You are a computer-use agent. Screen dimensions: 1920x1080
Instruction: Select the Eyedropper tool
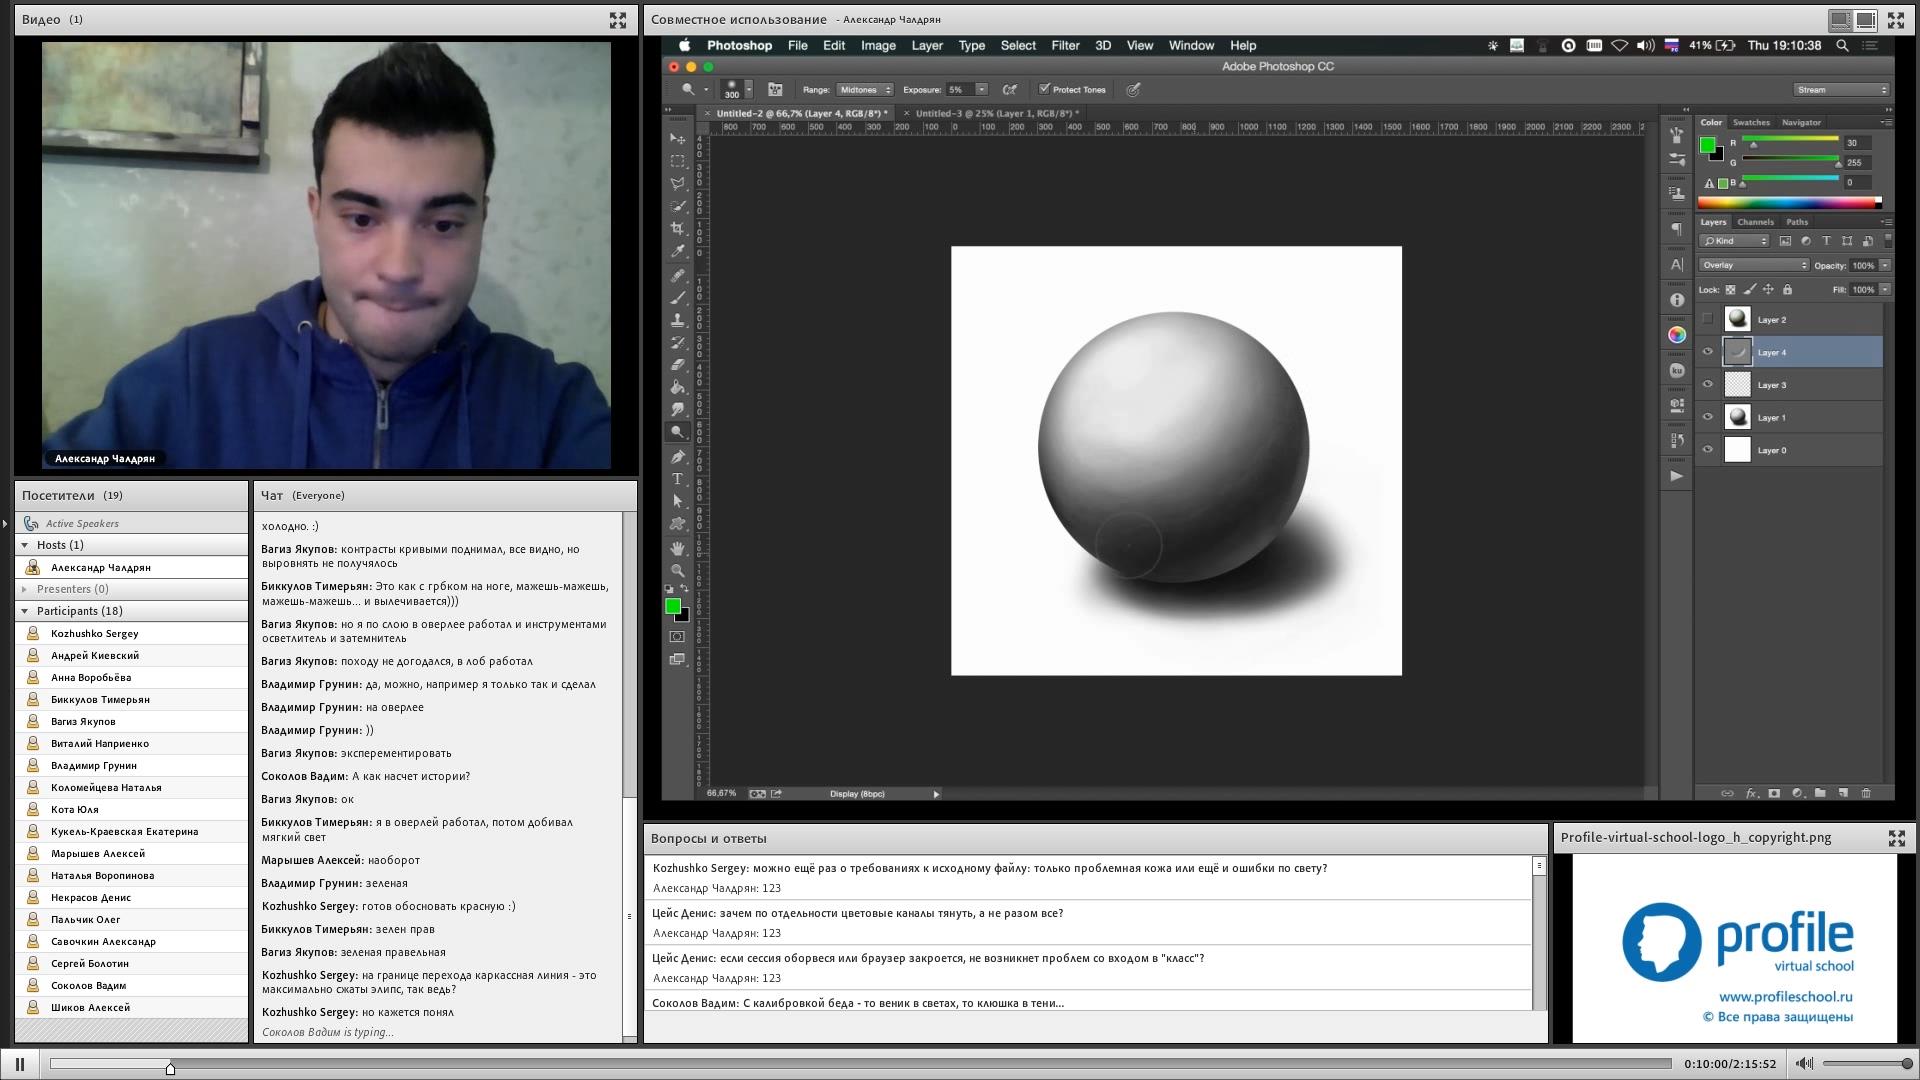[x=677, y=251]
